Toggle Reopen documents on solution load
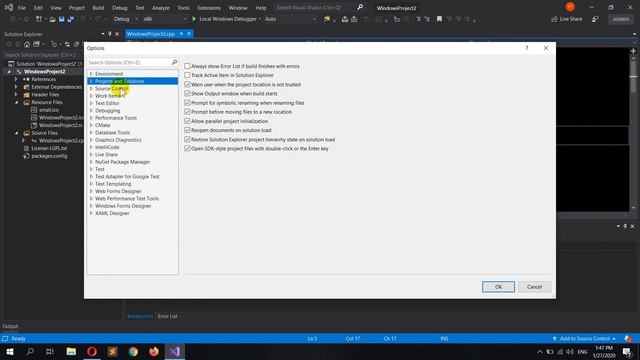 pos(187,130)
